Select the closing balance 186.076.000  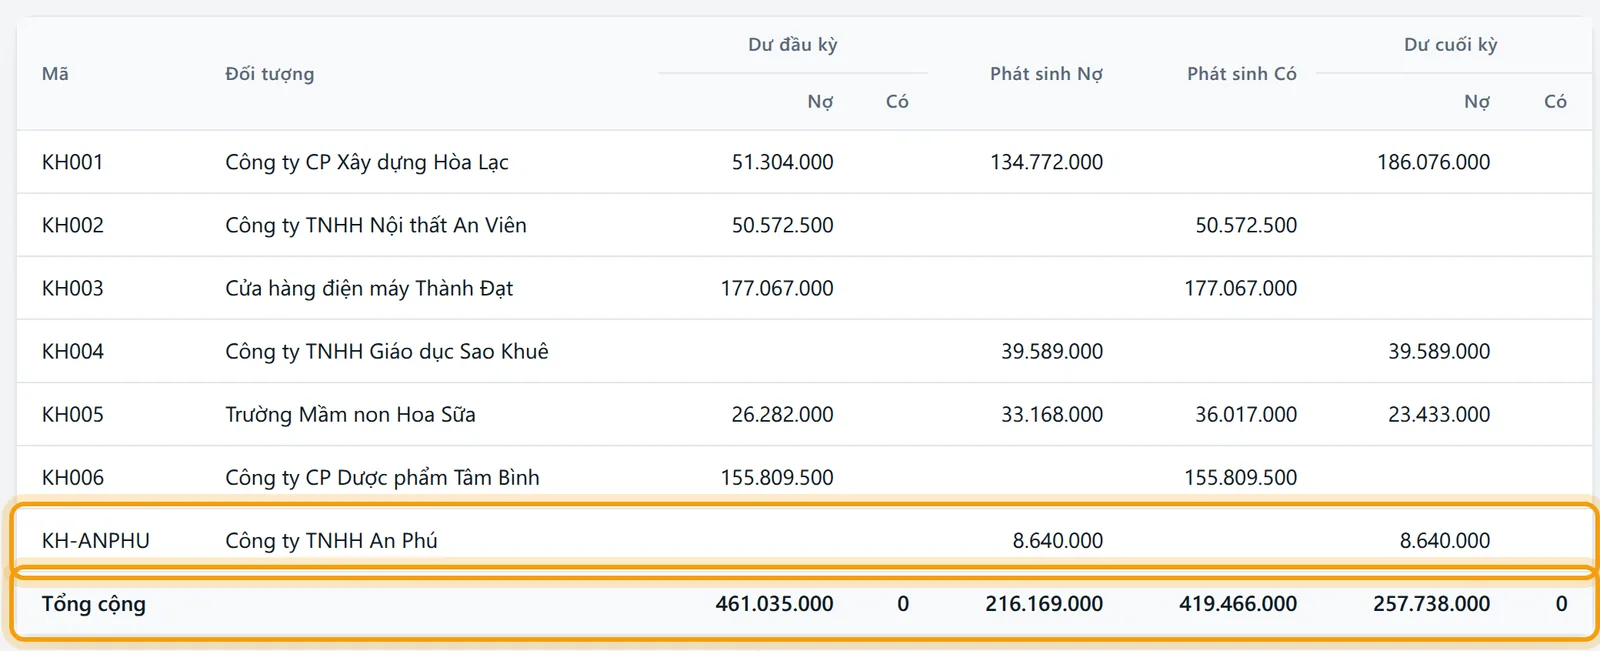tap(1433, 162)
